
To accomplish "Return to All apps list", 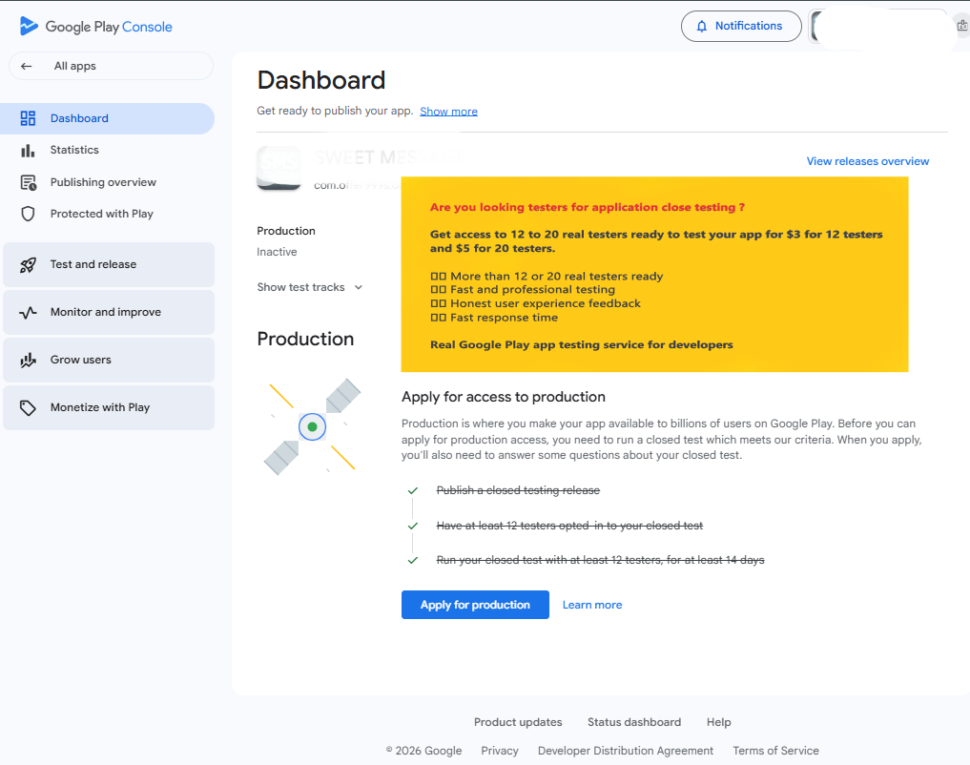I will point(111,66).
